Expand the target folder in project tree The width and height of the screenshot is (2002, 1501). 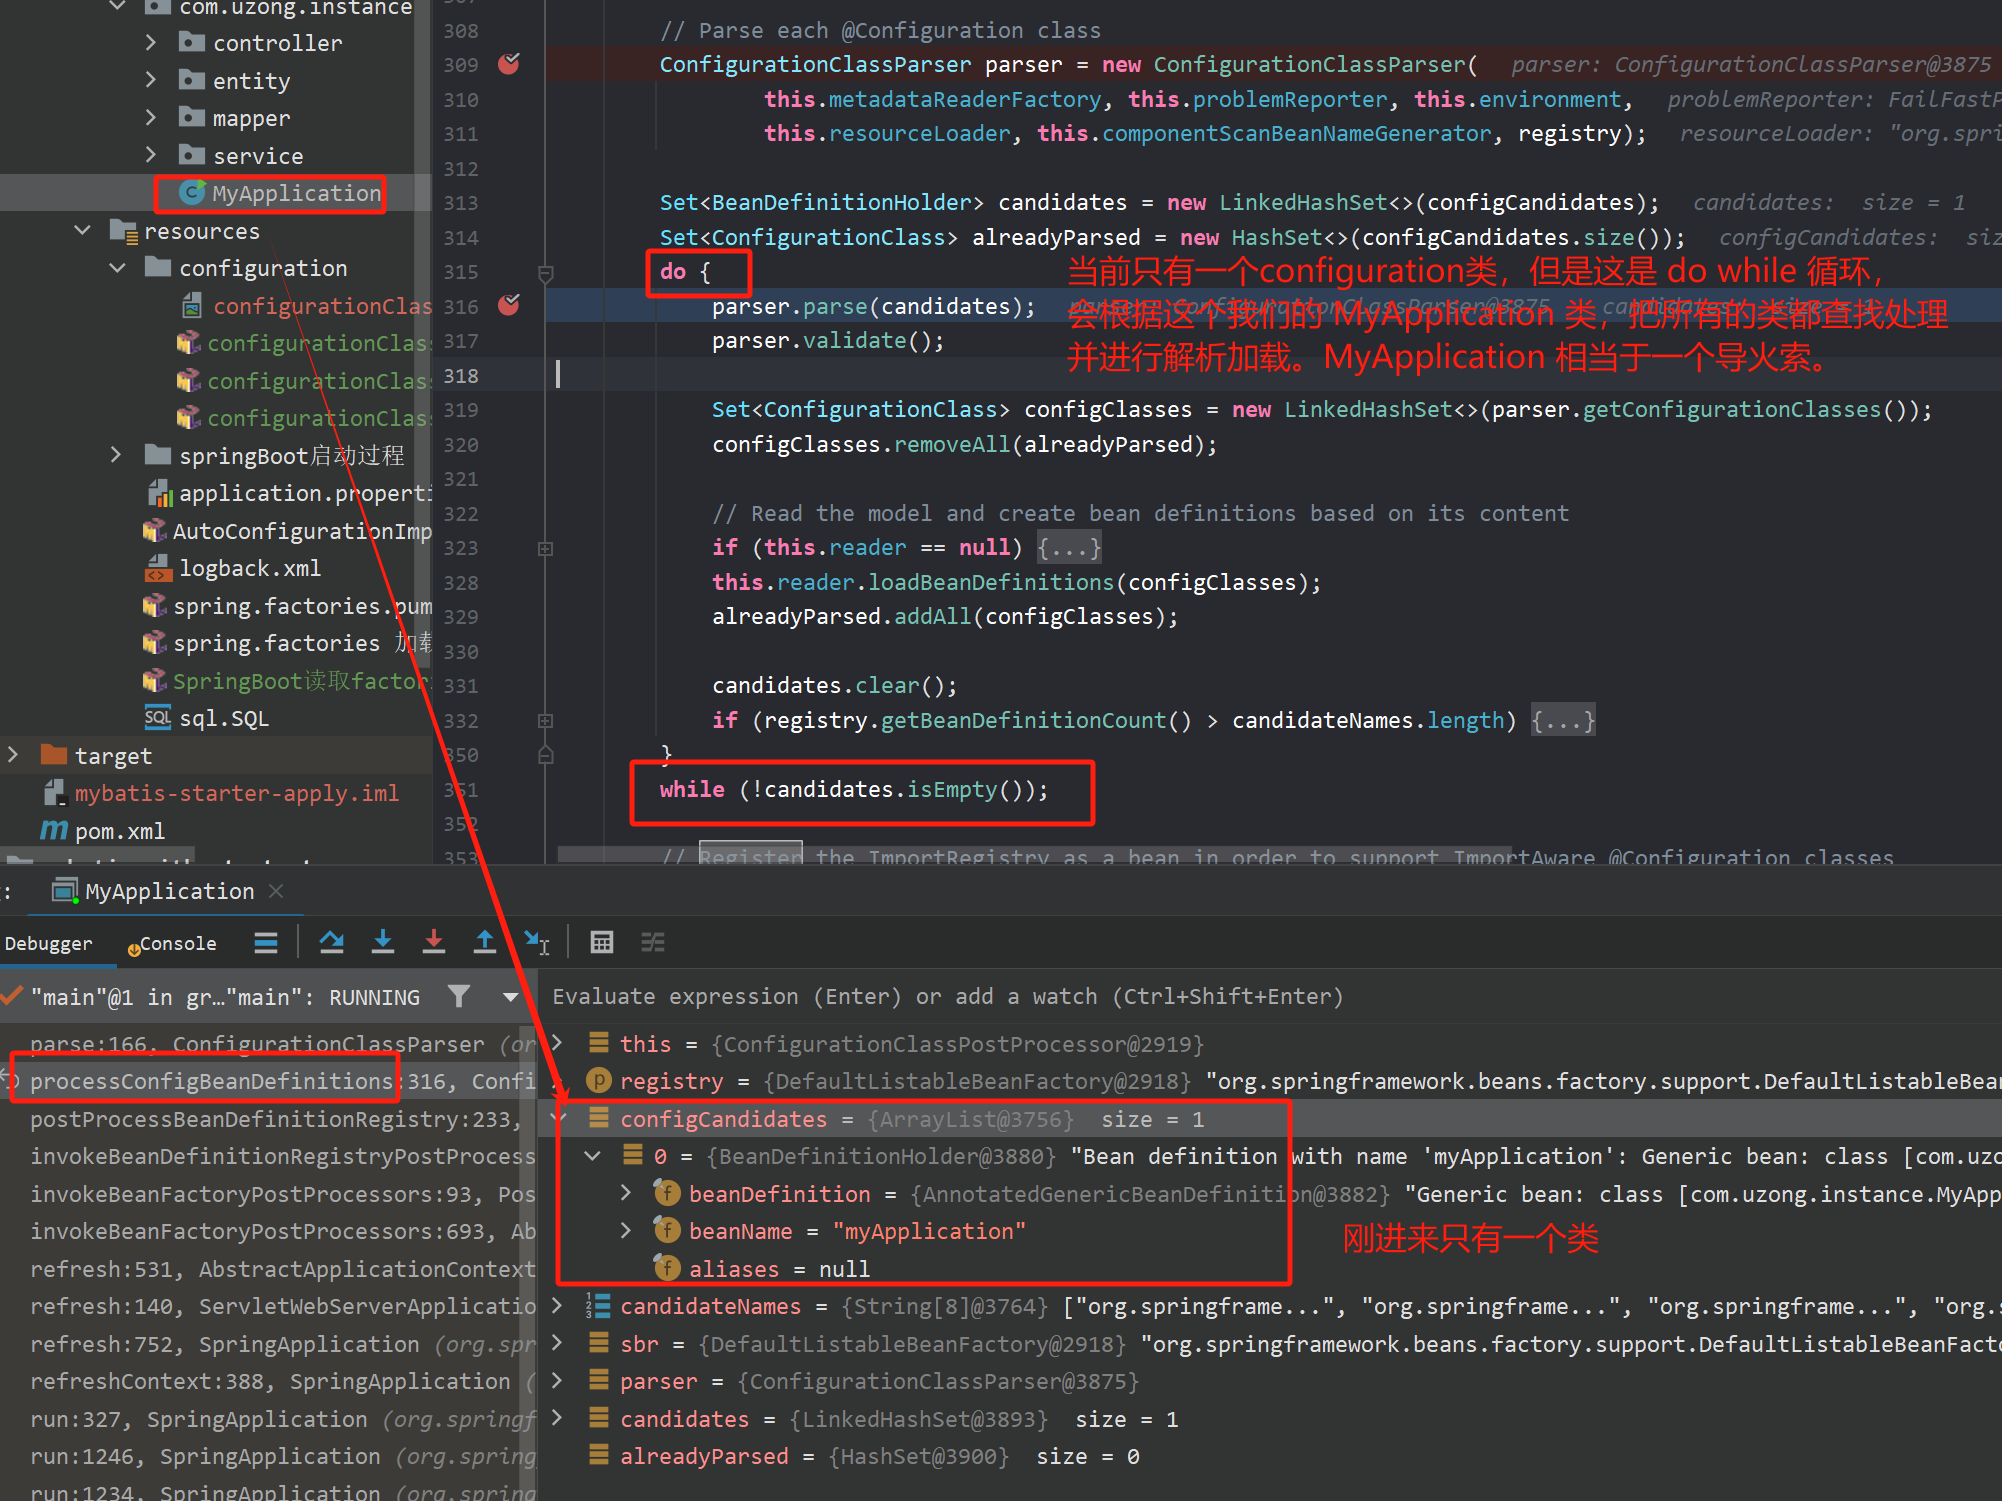(14, 755)
